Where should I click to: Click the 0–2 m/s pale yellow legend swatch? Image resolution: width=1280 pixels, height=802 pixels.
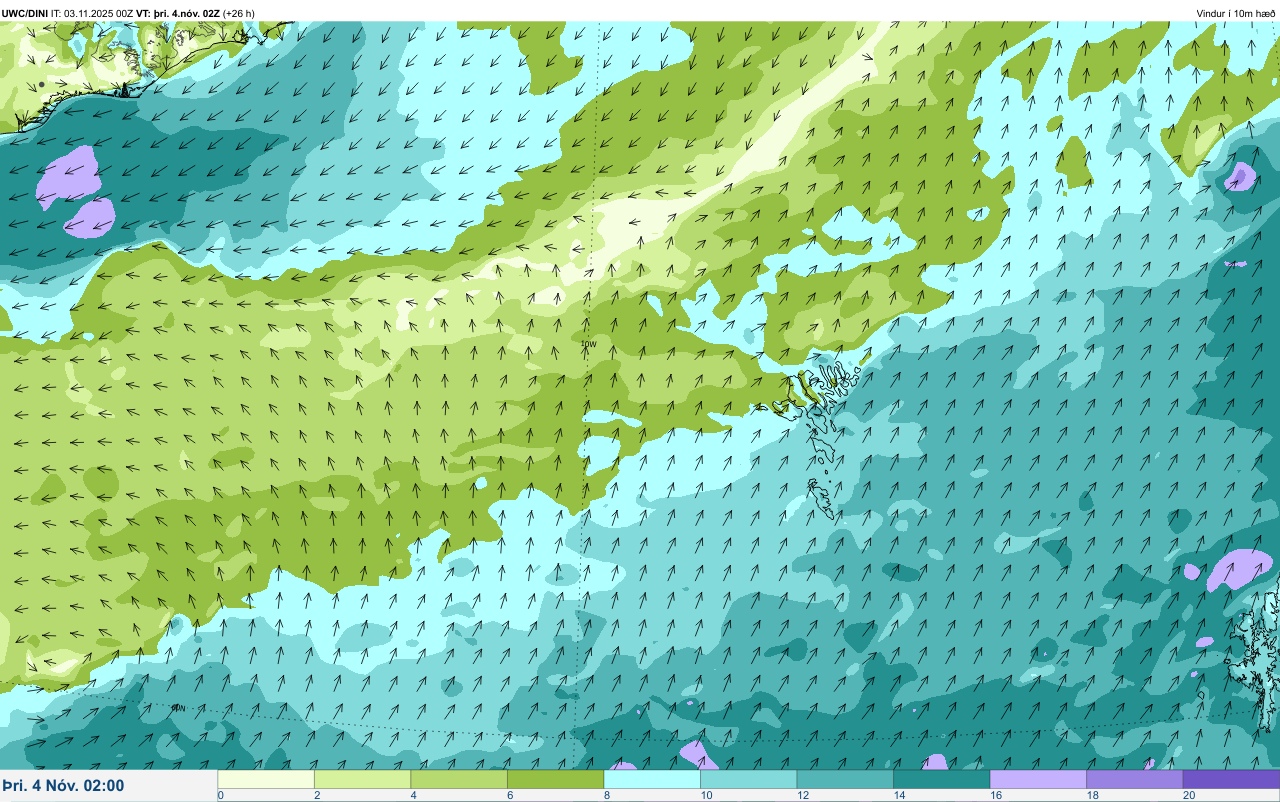pos(266,779)
